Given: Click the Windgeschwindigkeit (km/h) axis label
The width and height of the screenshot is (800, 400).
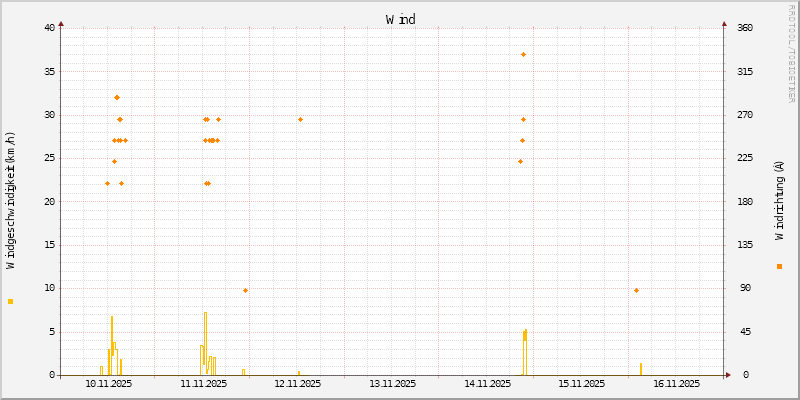Looking at the screenshot, I should pos(10,200).
